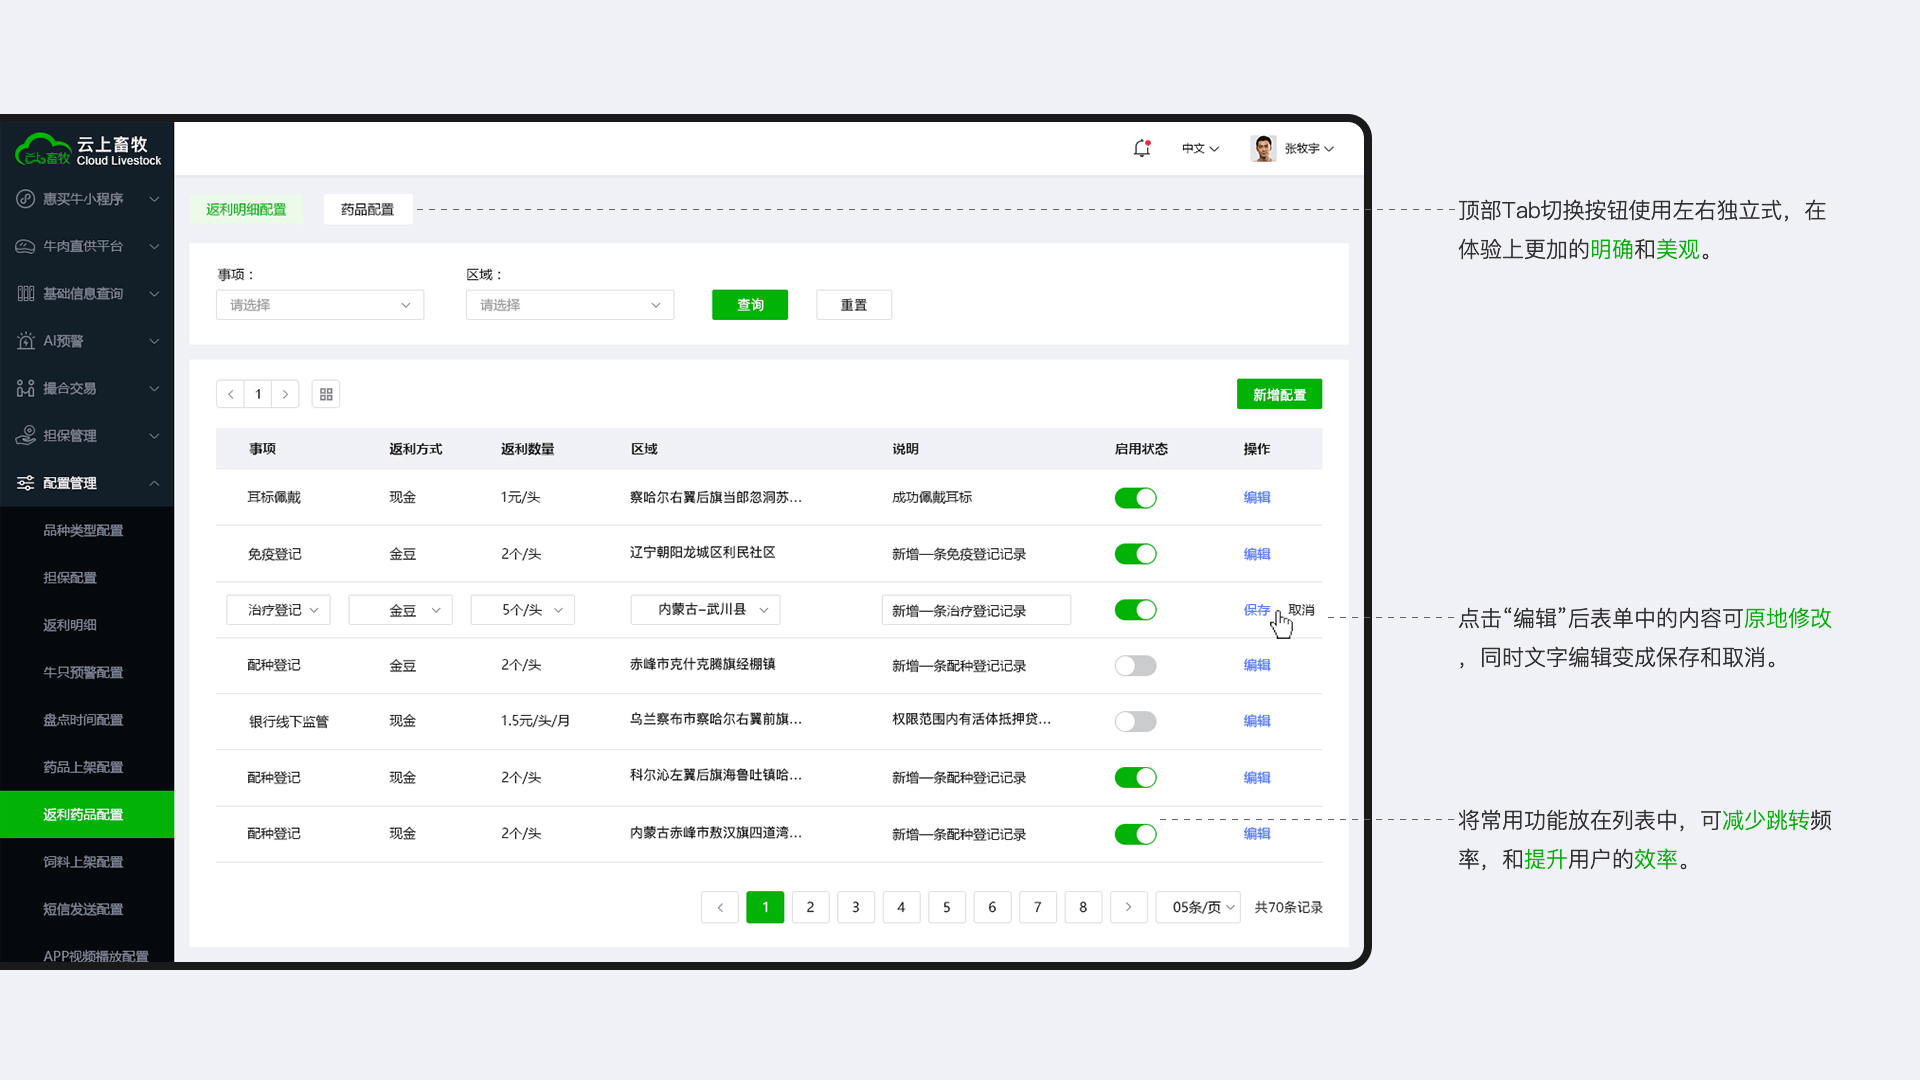Image resolution: width=1920 pixels, height=1080 pixels.
Task: Click the 基础信息查询 sidebar icon
Action: [x=25, y=293]
